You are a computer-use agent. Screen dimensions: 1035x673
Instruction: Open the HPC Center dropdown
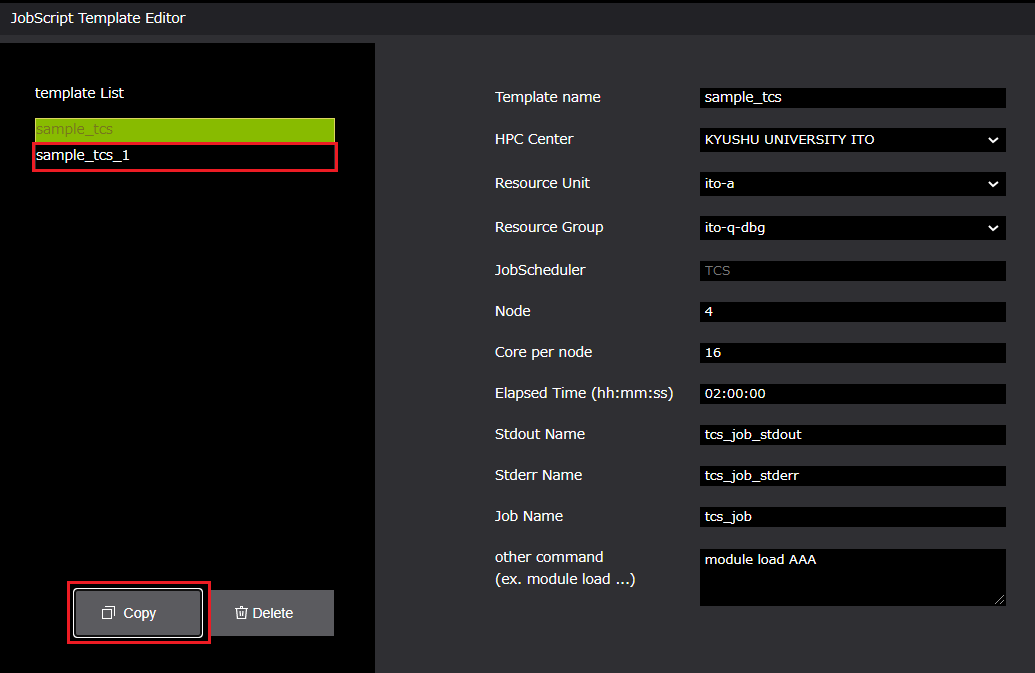852,140
